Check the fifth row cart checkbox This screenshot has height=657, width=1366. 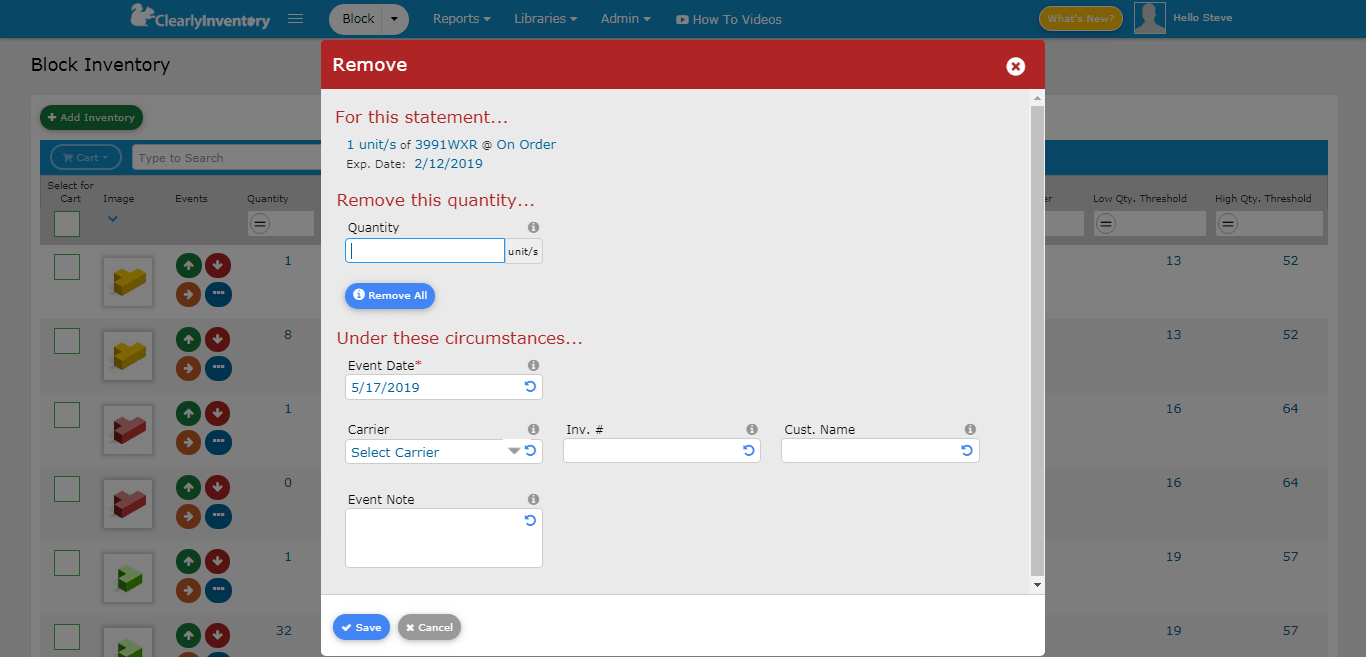pyautogui.click(x=67, y=563)
